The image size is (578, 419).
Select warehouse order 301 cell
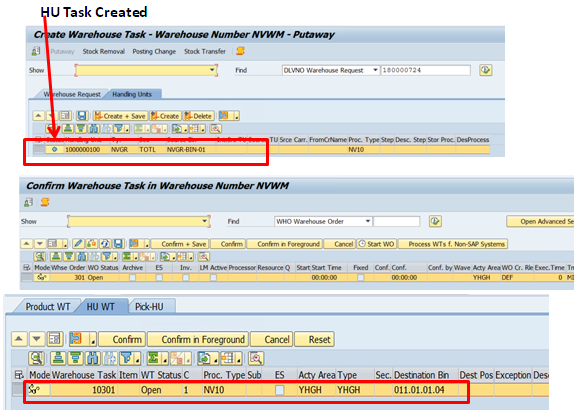69,277
